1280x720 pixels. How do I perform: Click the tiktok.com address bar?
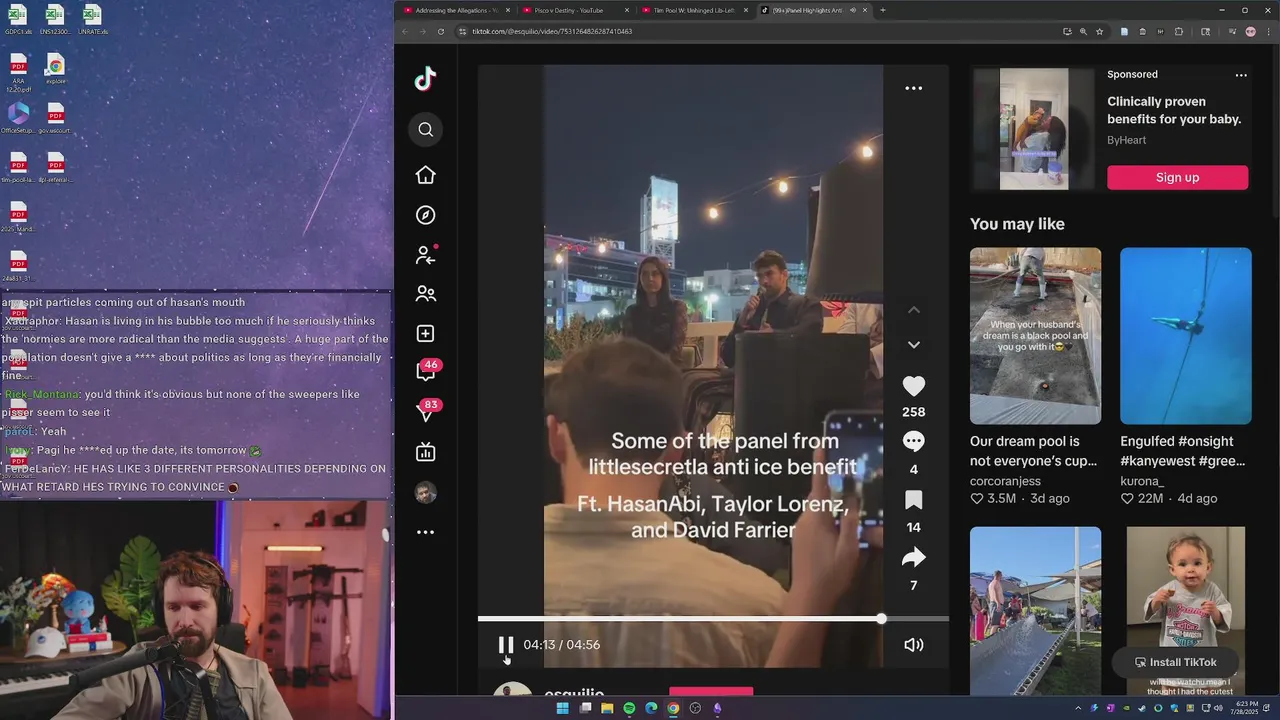(x=760, y=32)
